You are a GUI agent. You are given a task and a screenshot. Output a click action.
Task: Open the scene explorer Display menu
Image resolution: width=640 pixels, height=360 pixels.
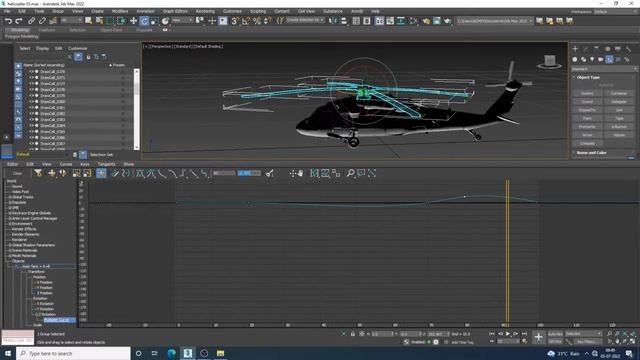pos(42,48)
